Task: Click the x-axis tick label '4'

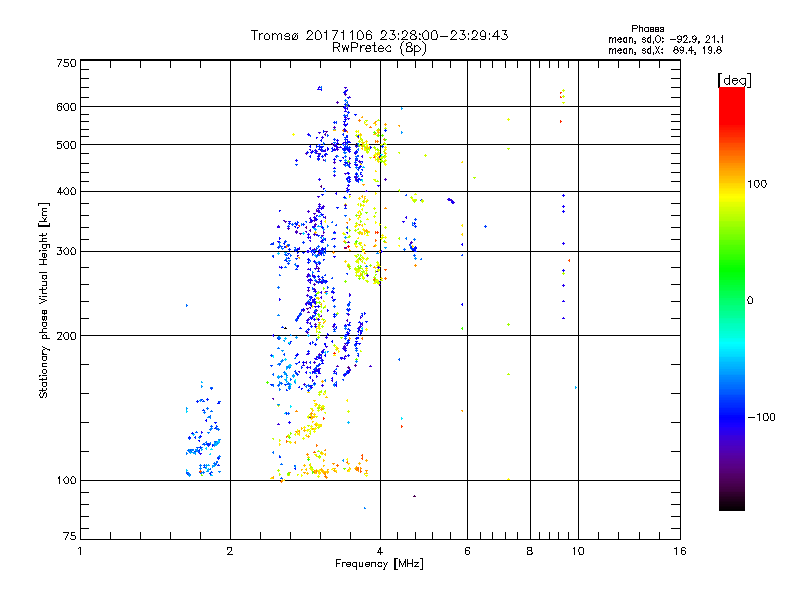Action: click(380, 551)
